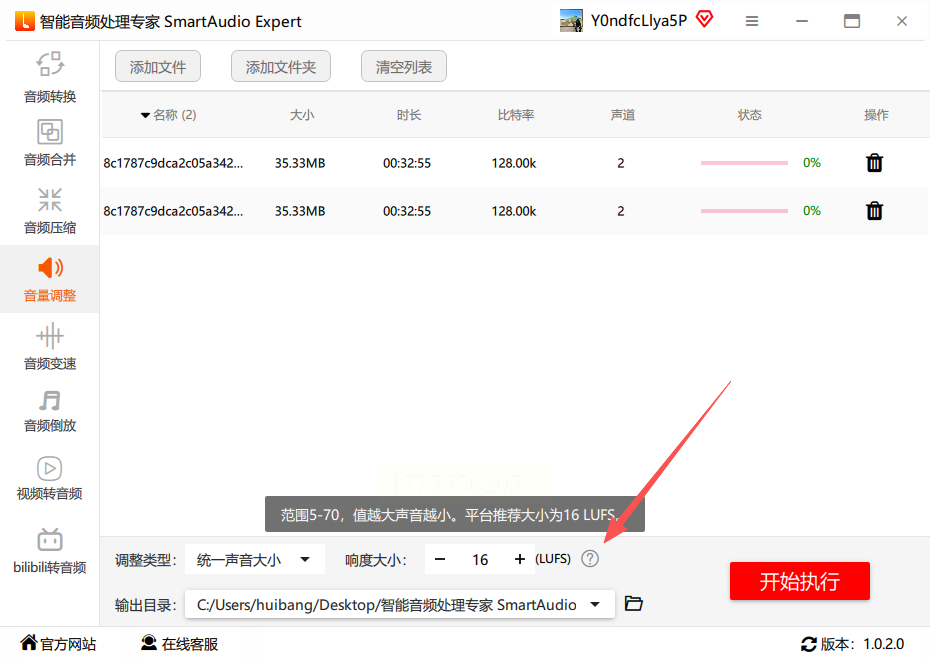Click 添加文件 add file button
The width and height of the screenshot is (930, 660).
point(158,66)
